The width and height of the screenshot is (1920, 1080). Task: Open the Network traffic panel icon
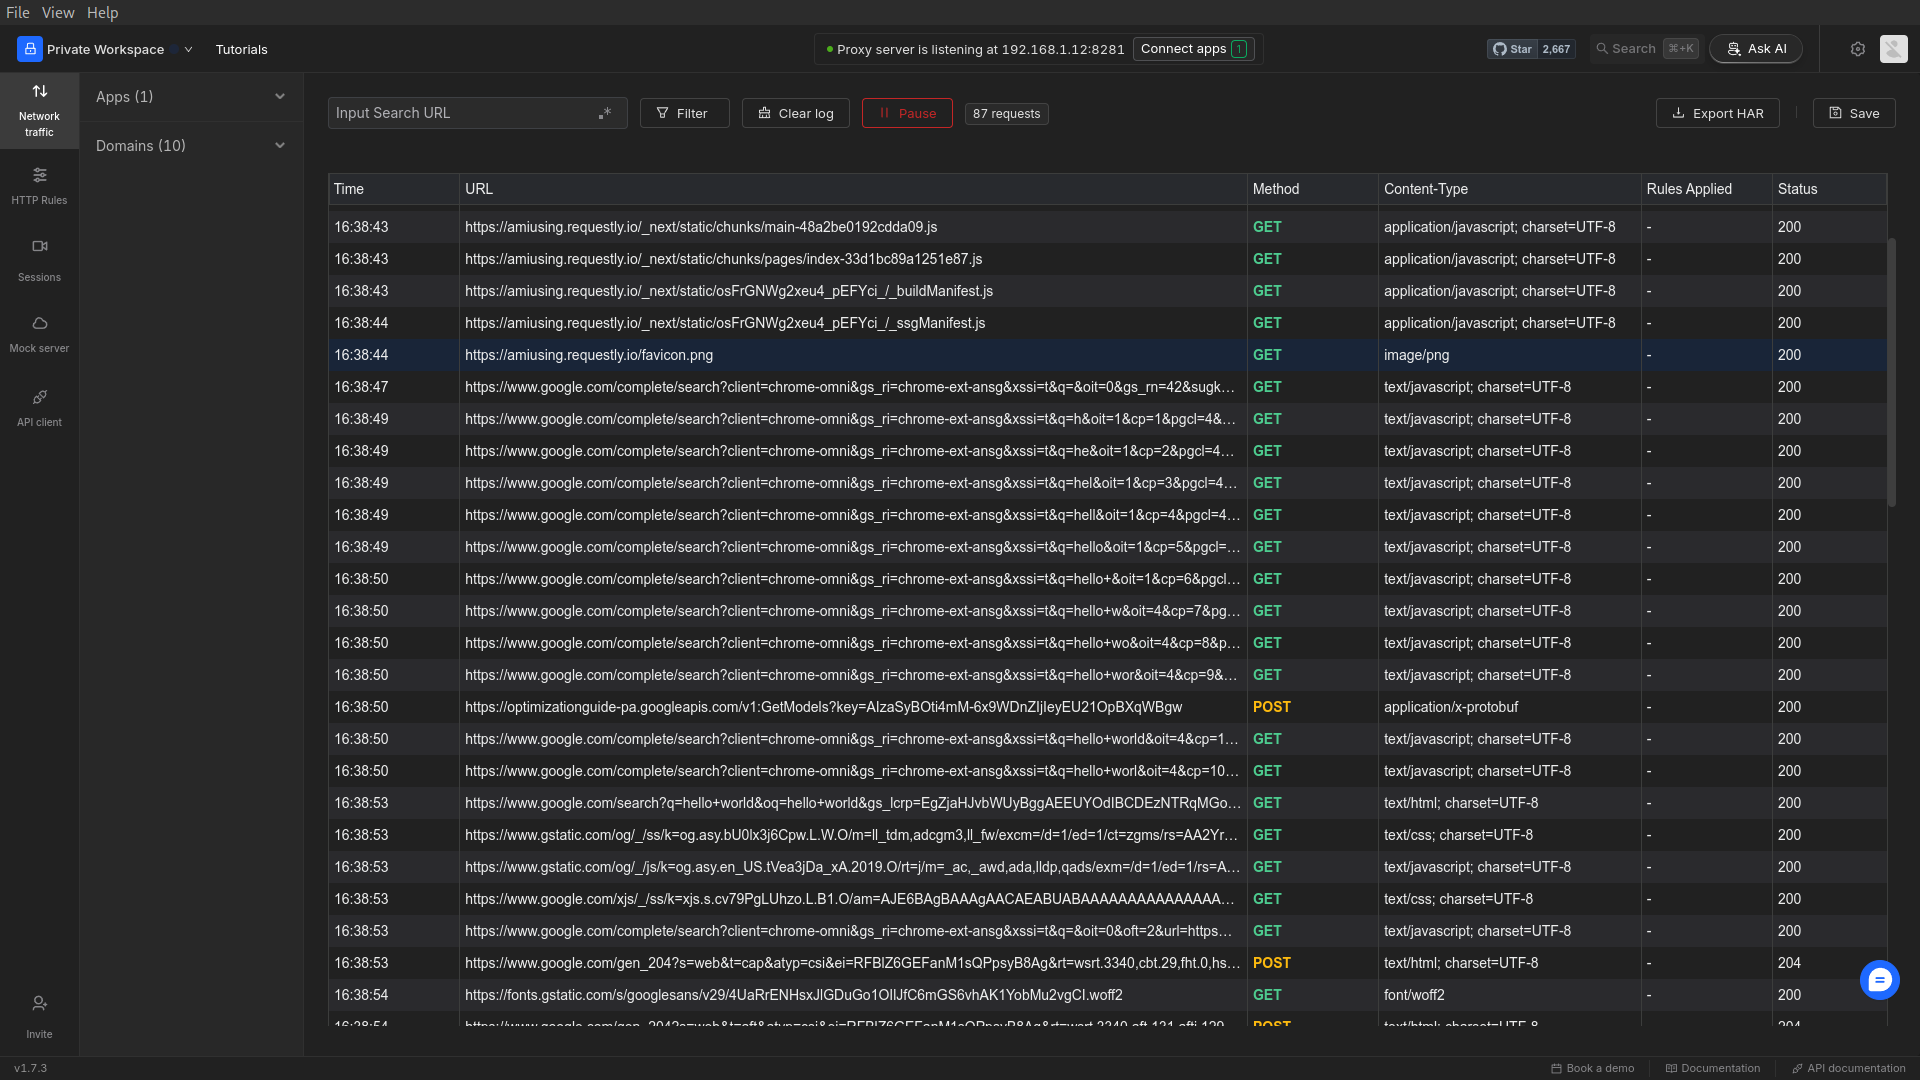[x=39, y=93]
